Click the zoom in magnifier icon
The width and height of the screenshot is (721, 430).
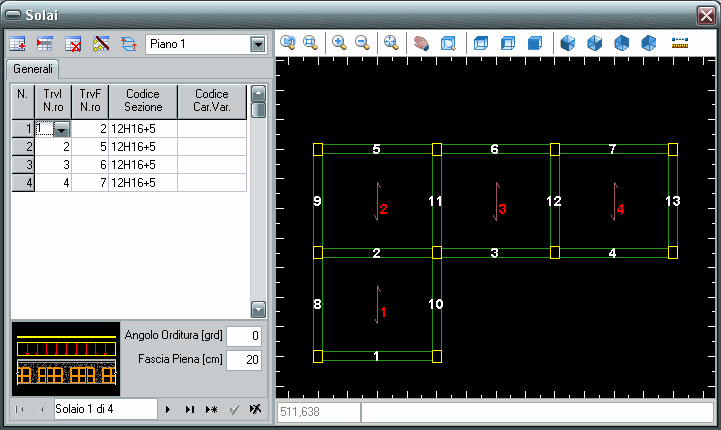point(339,44)
